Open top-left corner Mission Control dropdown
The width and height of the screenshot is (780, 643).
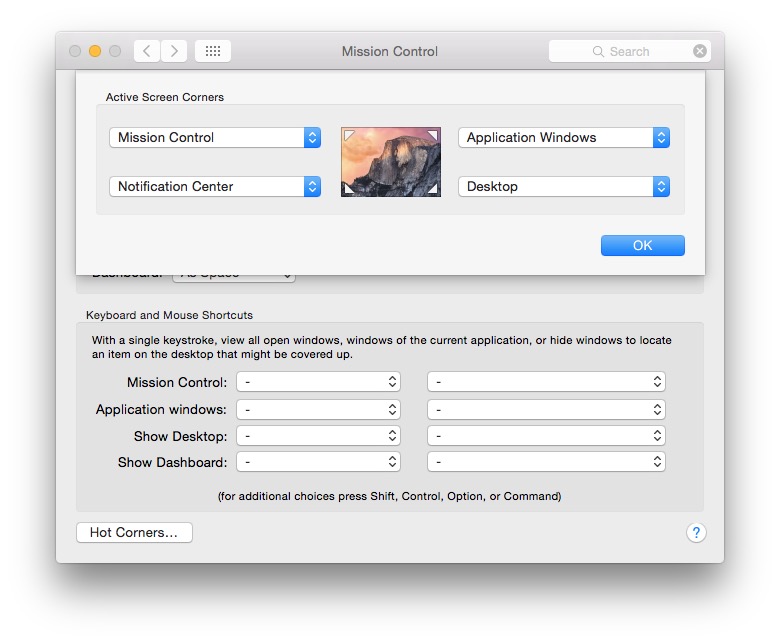point(215,138)
